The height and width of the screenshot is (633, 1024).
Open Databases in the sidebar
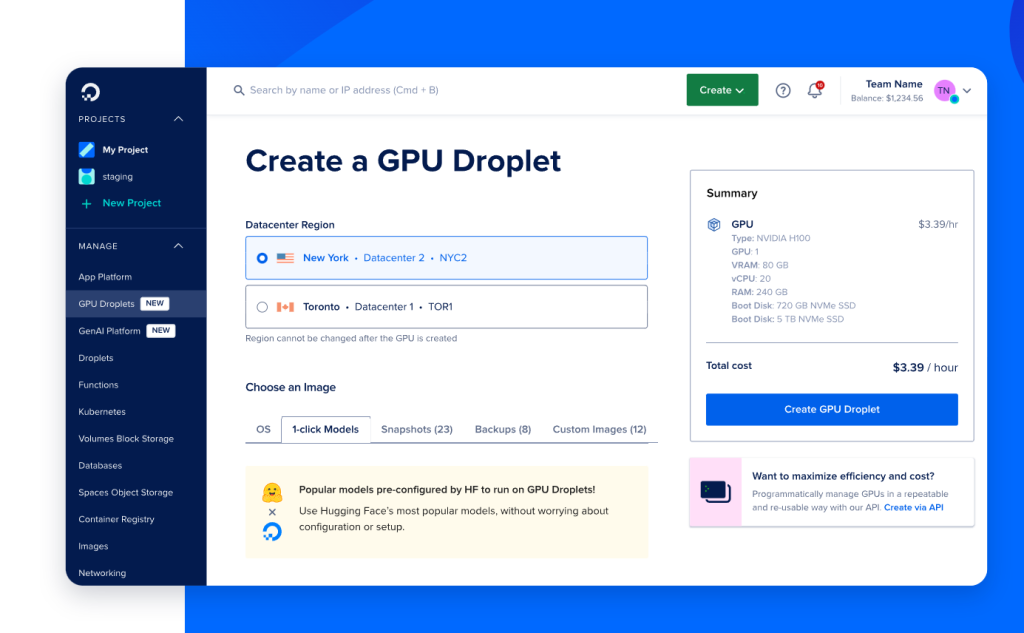point(100,466)
